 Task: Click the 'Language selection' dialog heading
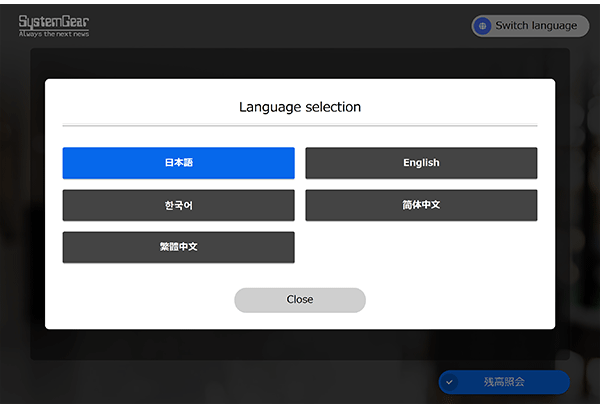[300, 107]
